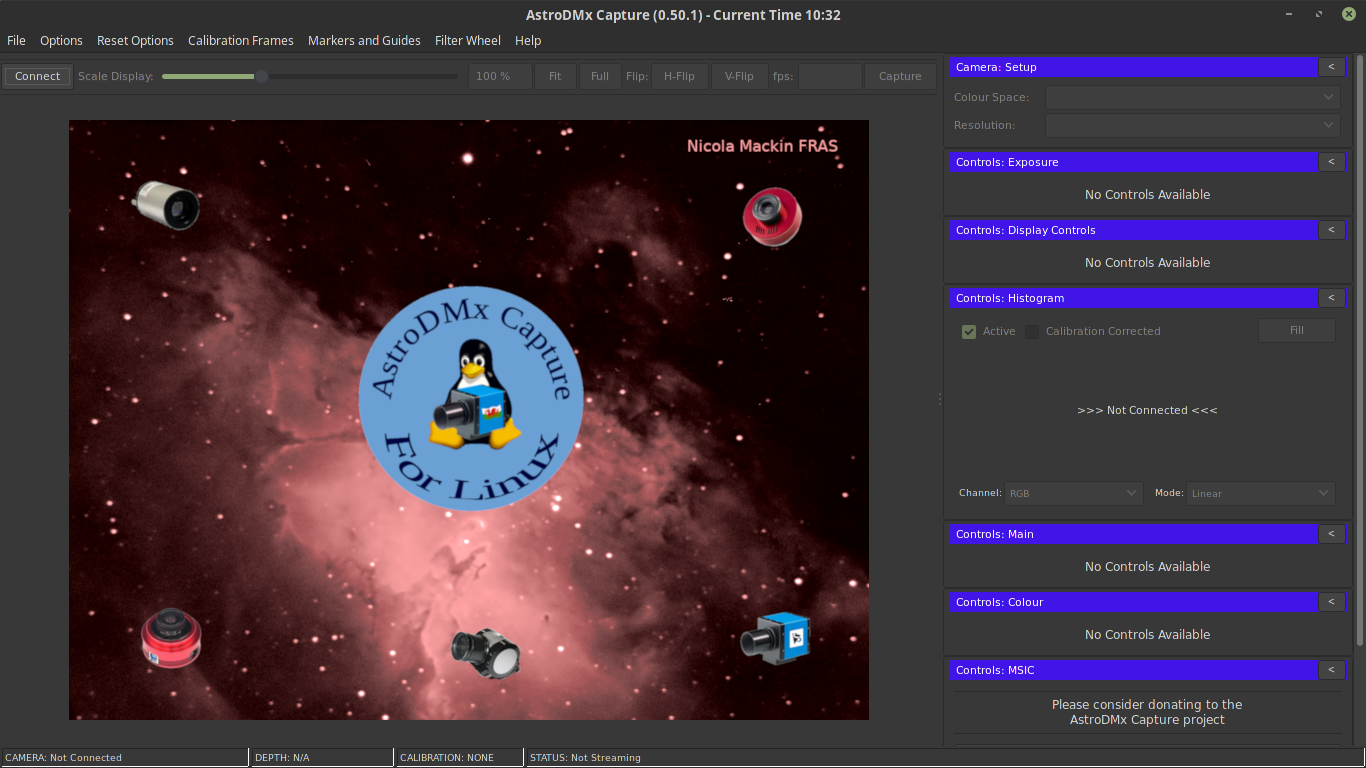Click the Controls: Histogram header title
Screen dimensions: 1366x768
tap(1010, 298)
